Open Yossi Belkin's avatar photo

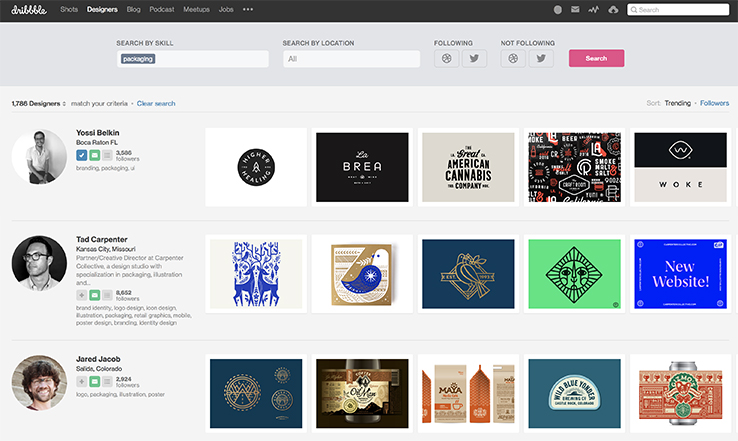coord(39,157)
